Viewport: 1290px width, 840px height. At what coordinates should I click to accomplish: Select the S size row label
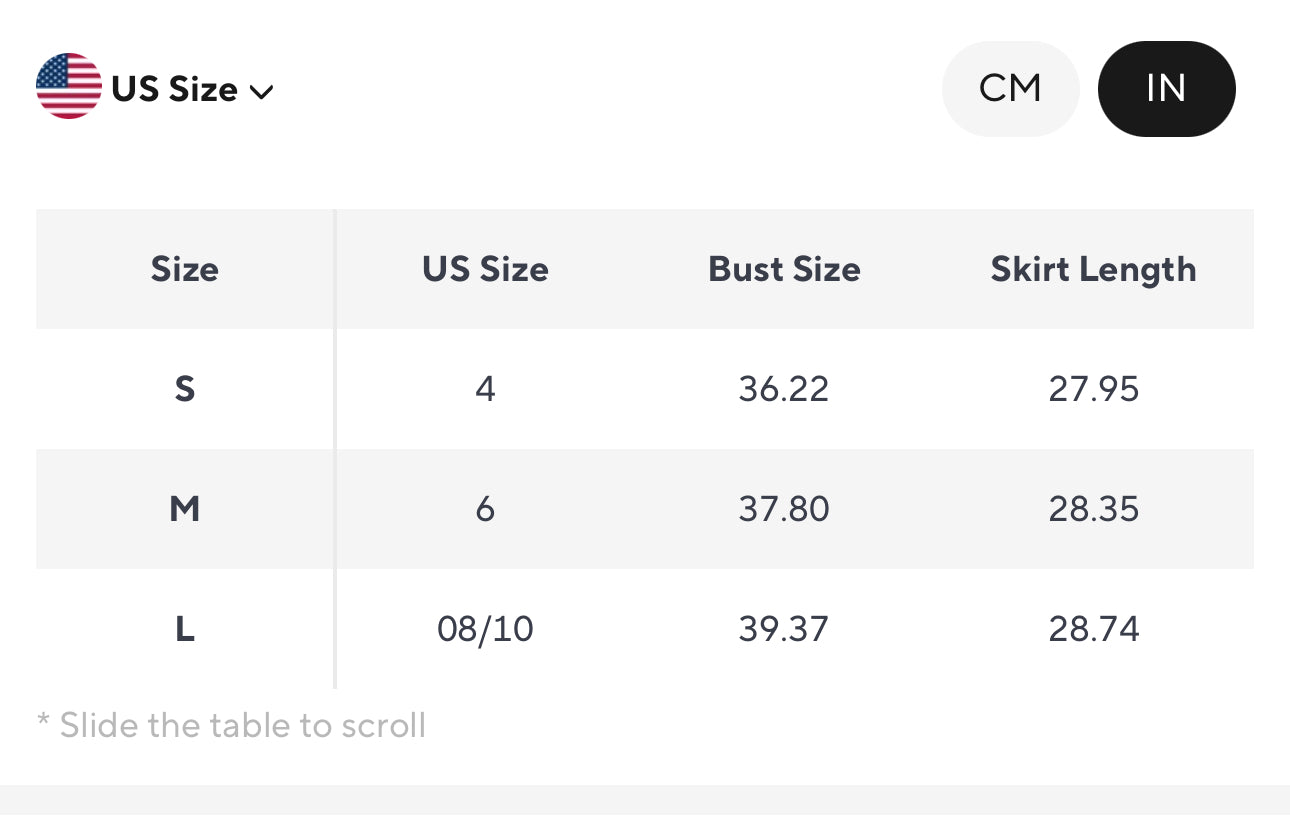(185, 389)
